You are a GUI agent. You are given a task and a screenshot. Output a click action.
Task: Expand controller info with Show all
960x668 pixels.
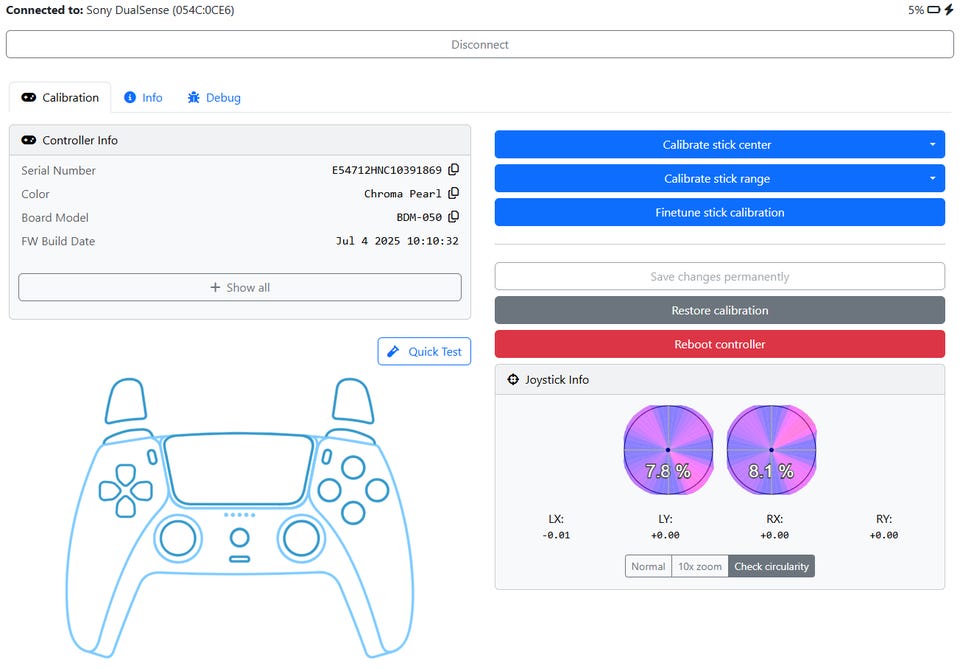tap(240, 287)
